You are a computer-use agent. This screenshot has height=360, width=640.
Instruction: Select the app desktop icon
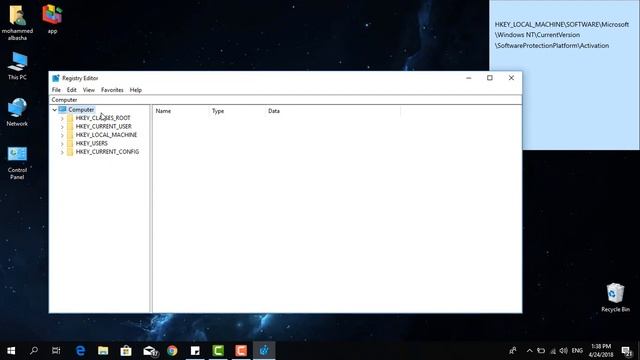point(52,19)
